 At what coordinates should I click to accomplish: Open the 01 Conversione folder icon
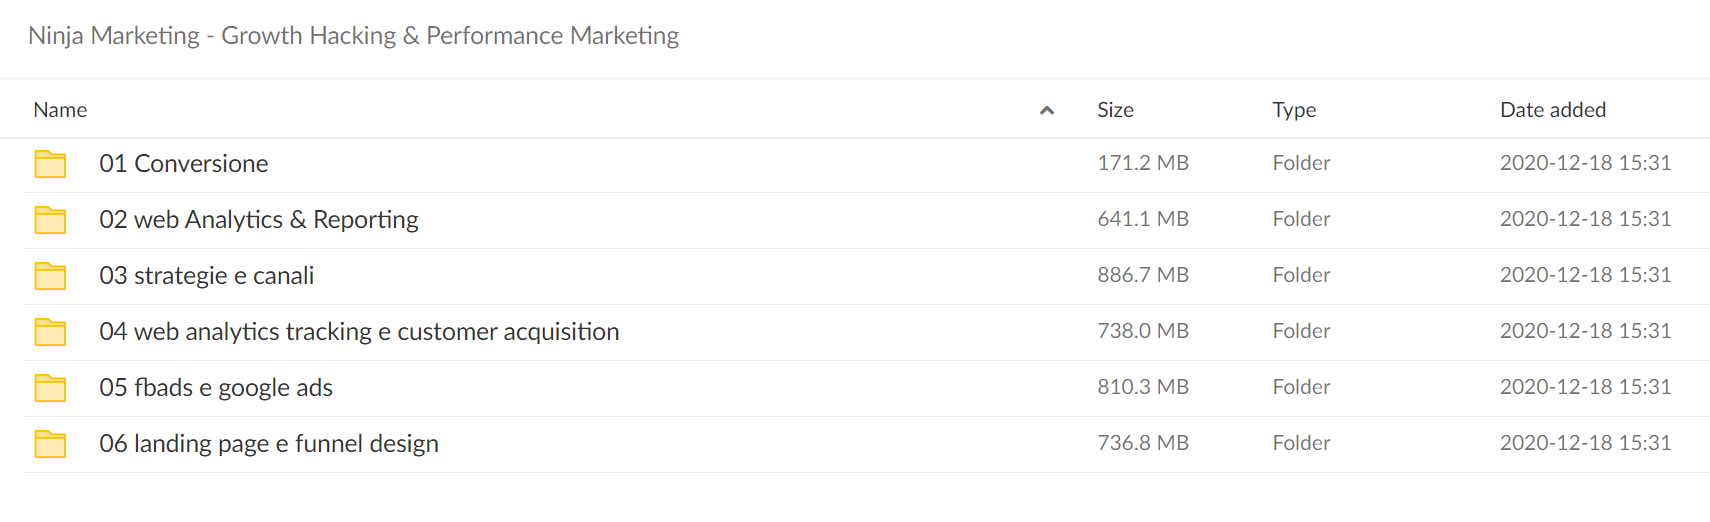pyautogui.click(x=50, y=164)
